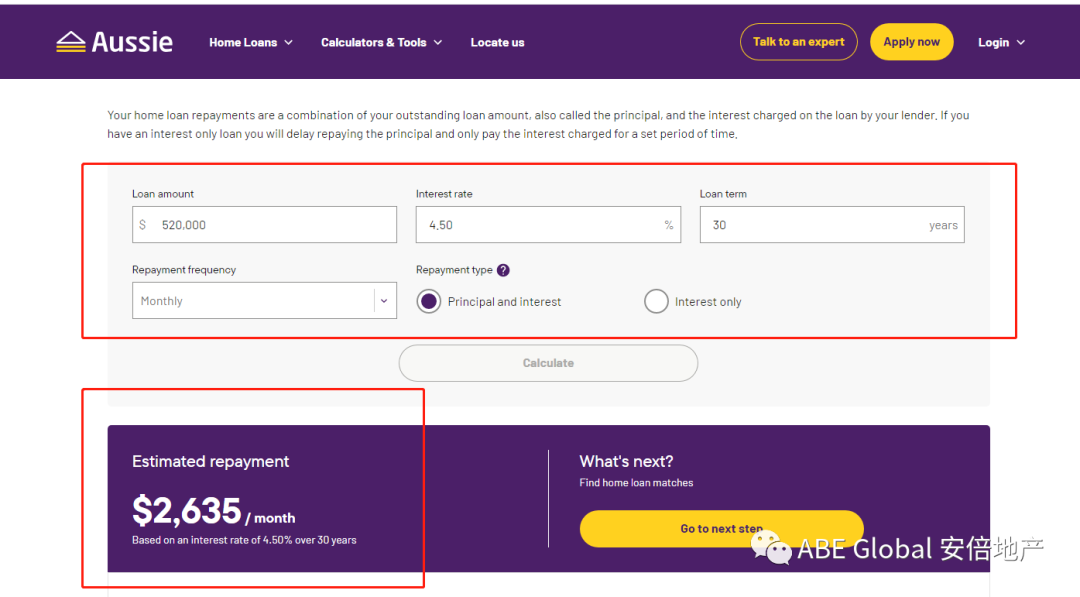Click the percent symbol in Interest rate
1080x597 pixels.
(669, 225)
